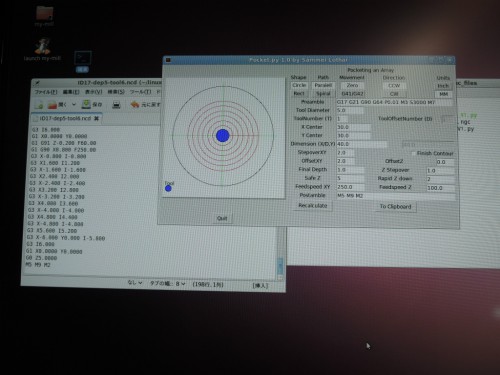Open the syntax mode dropdown in editor status bar
This screenshot has width=500, height=375.
pos(135,283)
